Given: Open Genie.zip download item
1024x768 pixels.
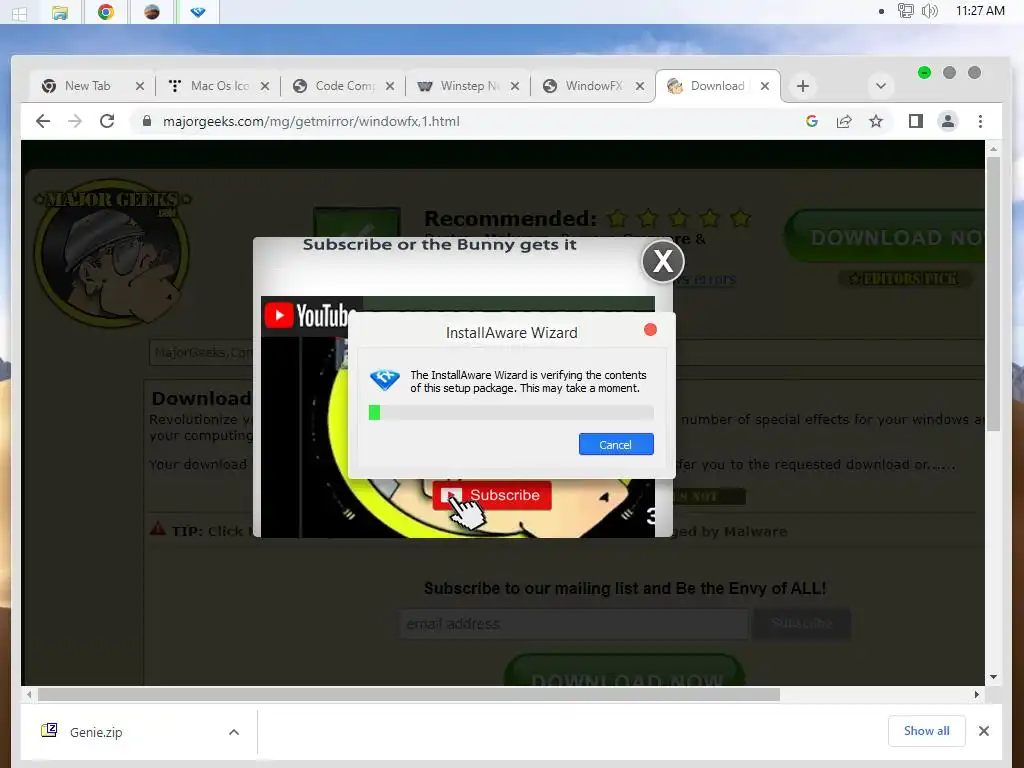Looking at the screenshot, I should [x=96, y=733].
